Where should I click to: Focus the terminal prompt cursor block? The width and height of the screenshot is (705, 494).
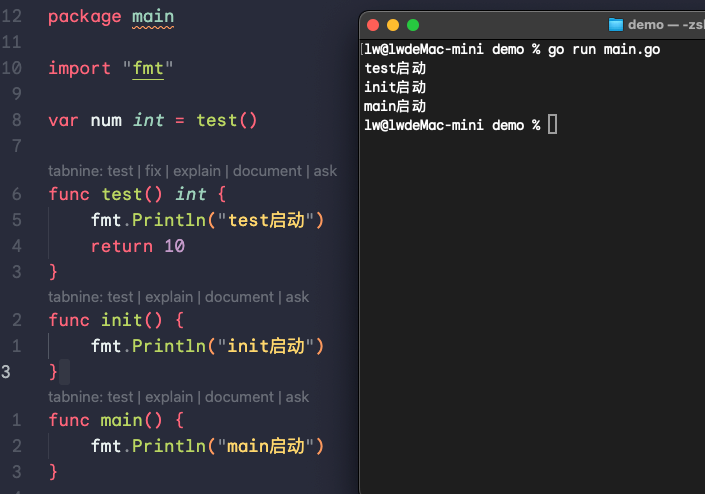(x=553, y=124)
